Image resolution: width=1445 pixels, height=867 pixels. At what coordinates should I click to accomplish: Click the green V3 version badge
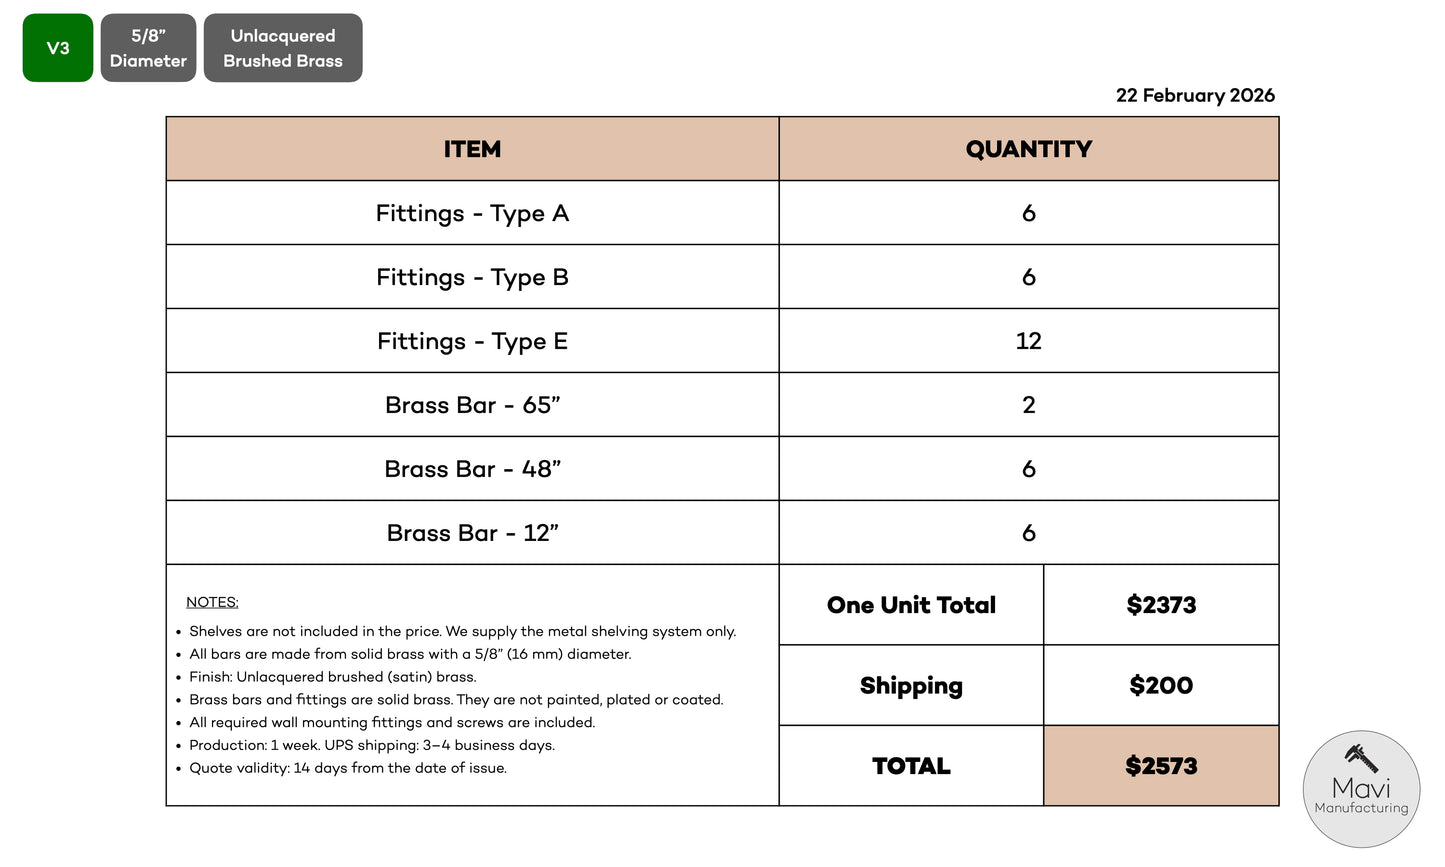pos(58,48)
